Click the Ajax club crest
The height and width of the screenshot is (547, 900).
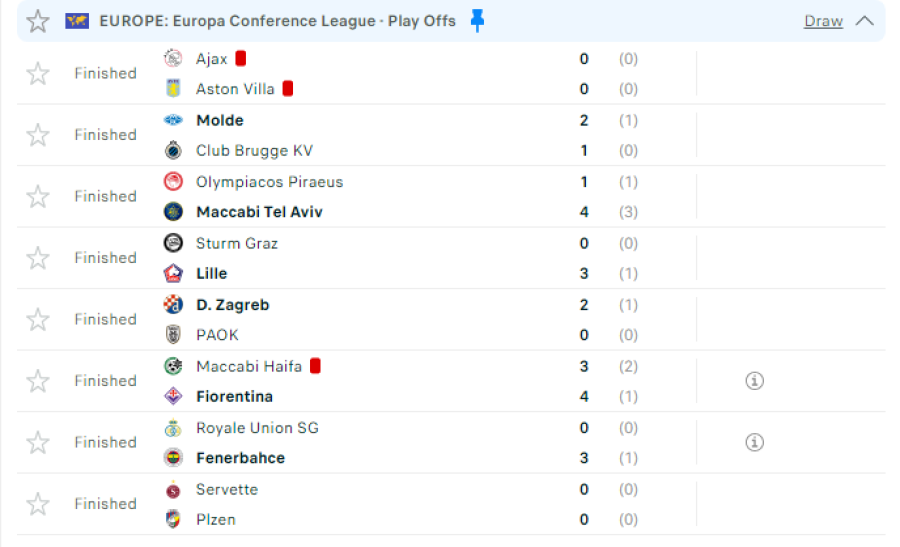173,59
